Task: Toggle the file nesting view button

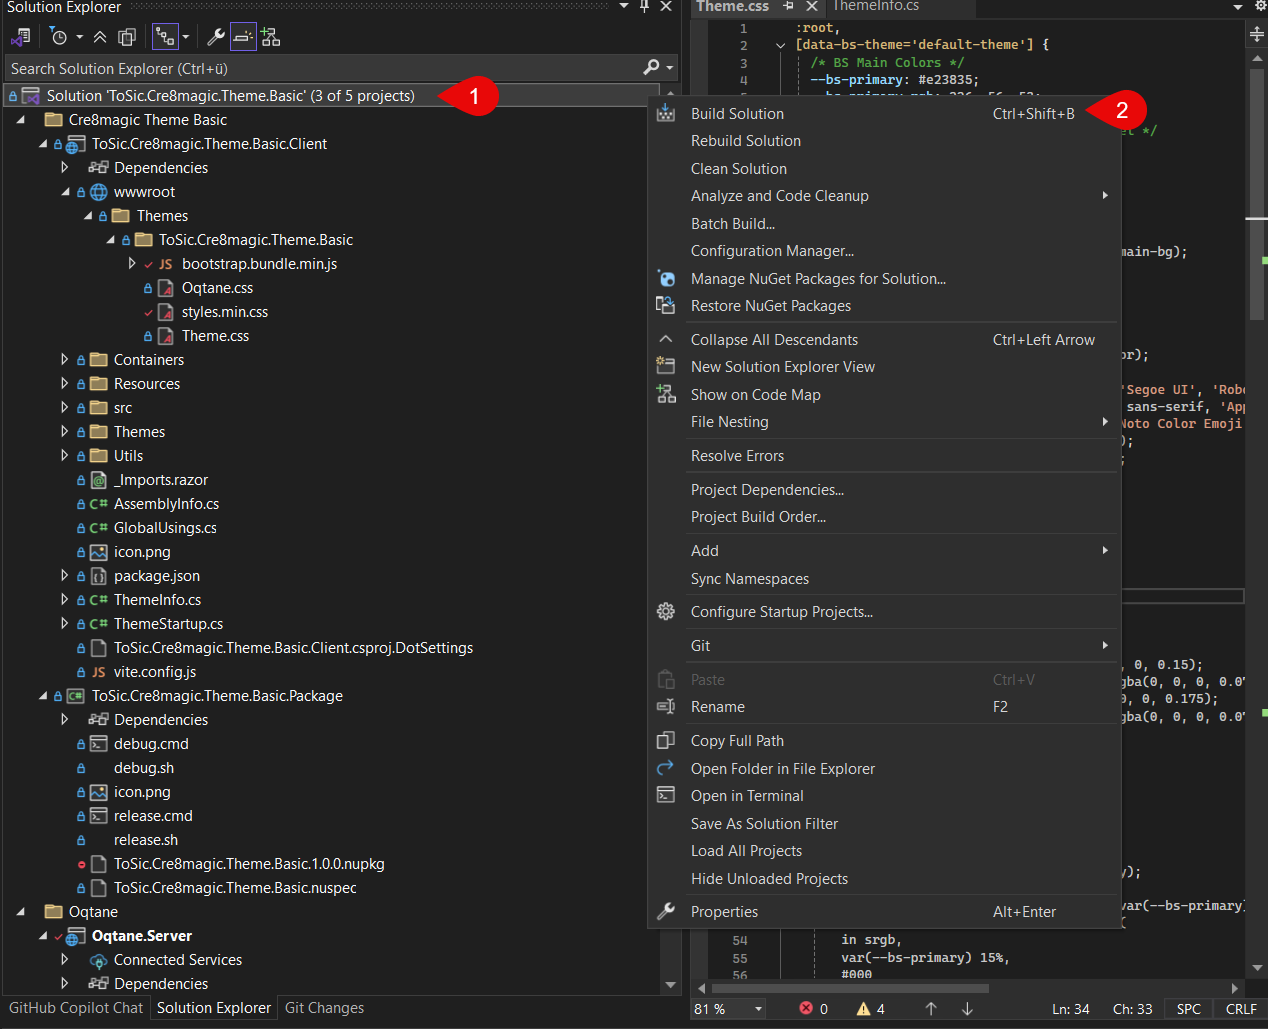Action: click(165, 38)
